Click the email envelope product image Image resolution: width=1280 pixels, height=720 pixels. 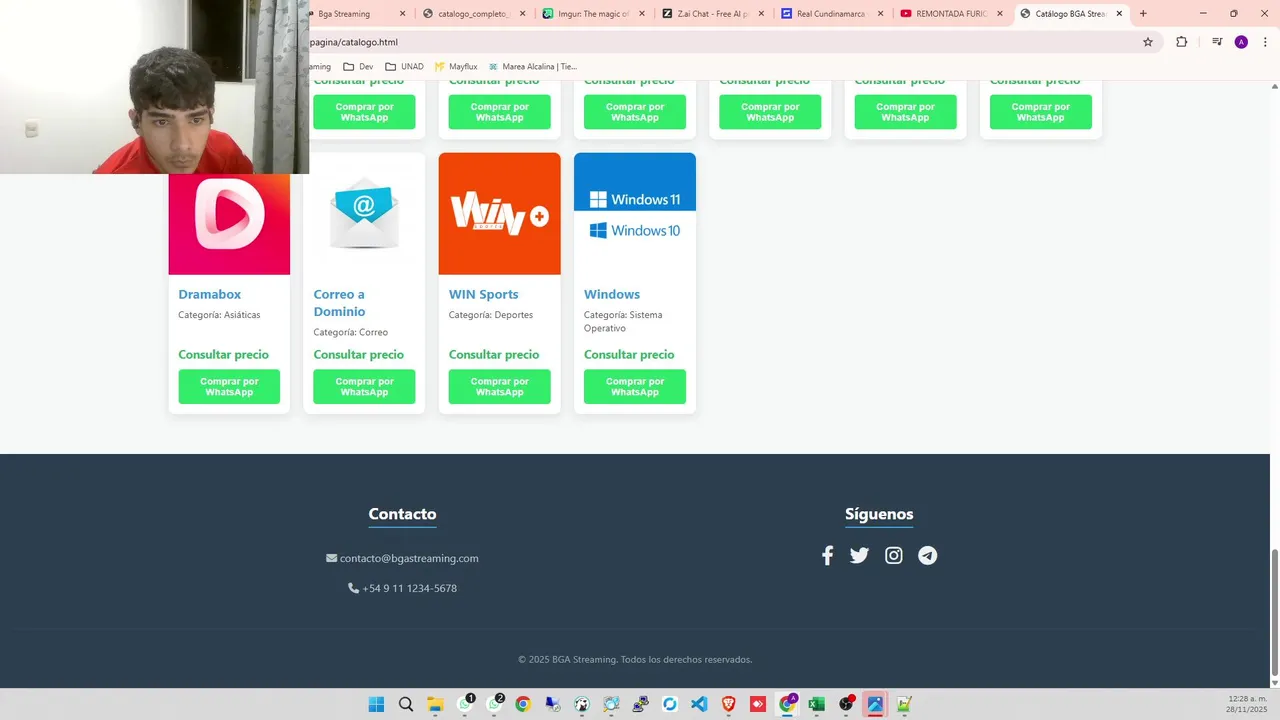pyautogui.click(x=364, y=214)
